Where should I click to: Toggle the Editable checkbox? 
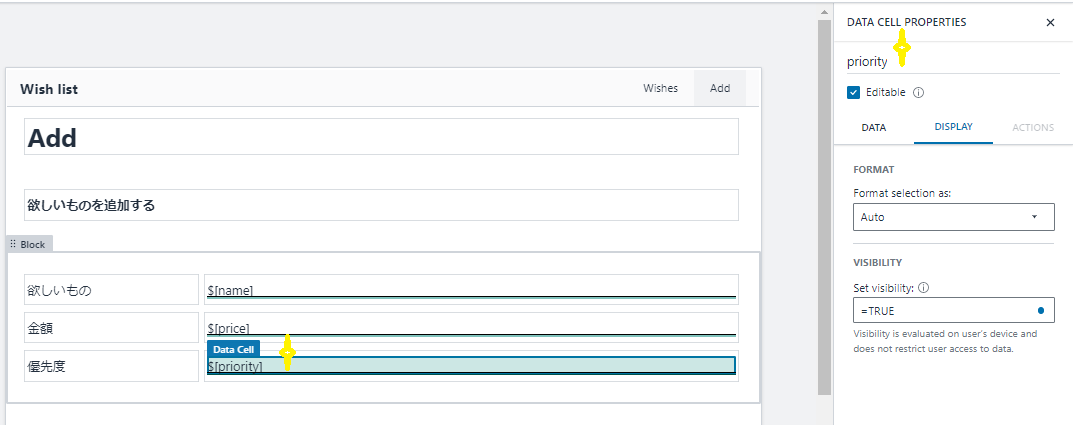pos(854,92)
